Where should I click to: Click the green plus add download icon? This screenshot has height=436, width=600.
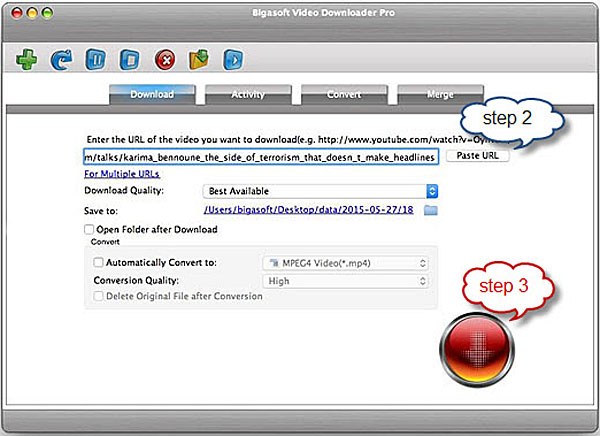(26, 59)
